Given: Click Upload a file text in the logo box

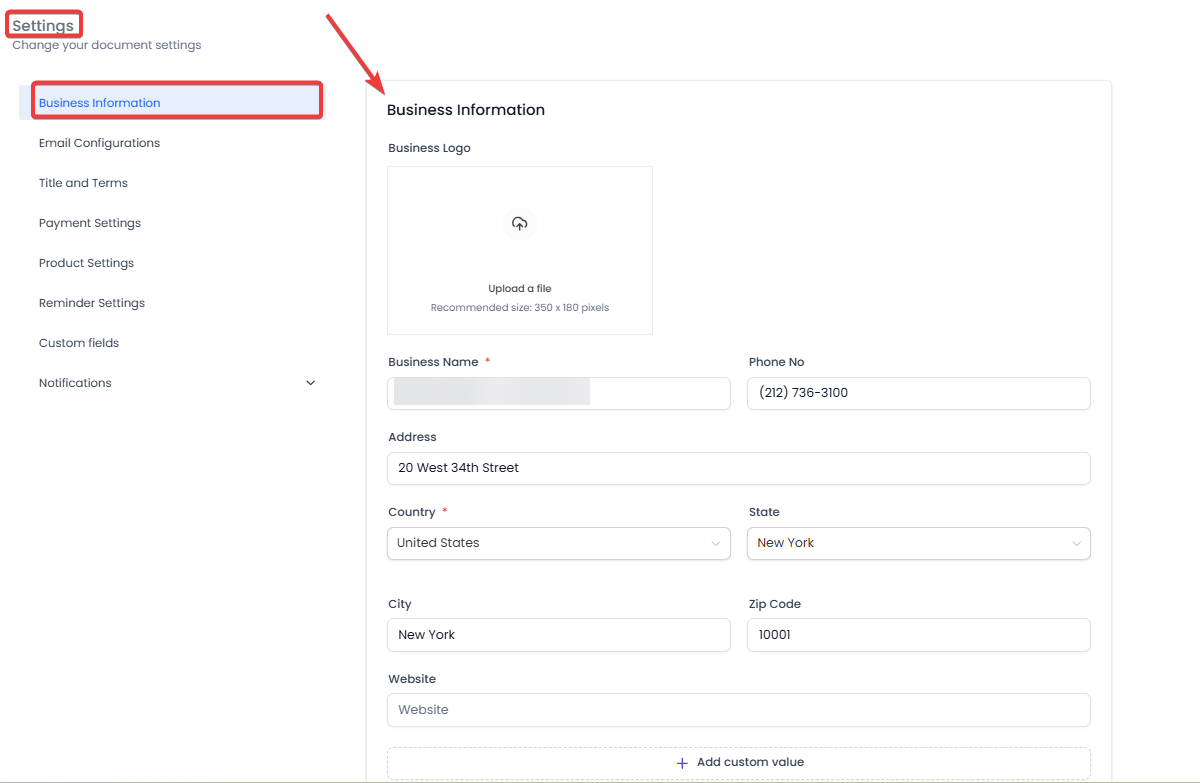Looking at the screenshot, I should (520, 289).
